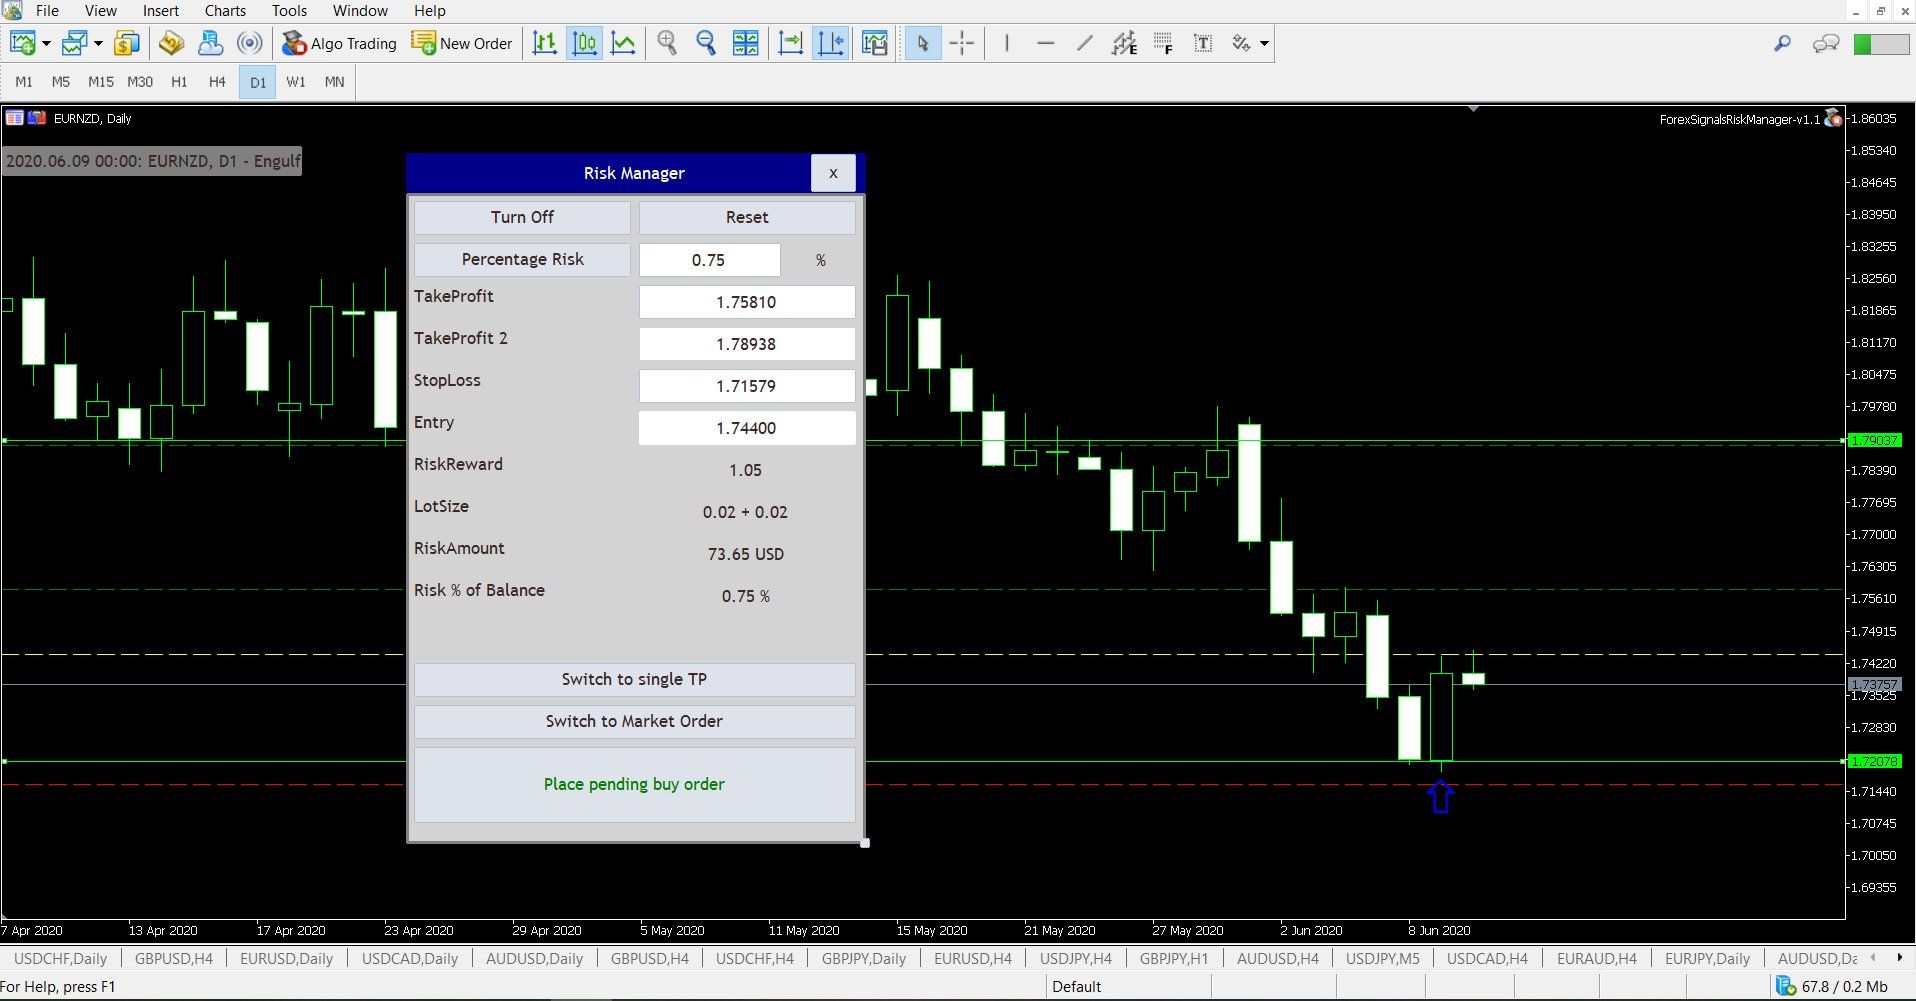Open the Help menu
The image size is (1916, 1001).
point(430,11)
